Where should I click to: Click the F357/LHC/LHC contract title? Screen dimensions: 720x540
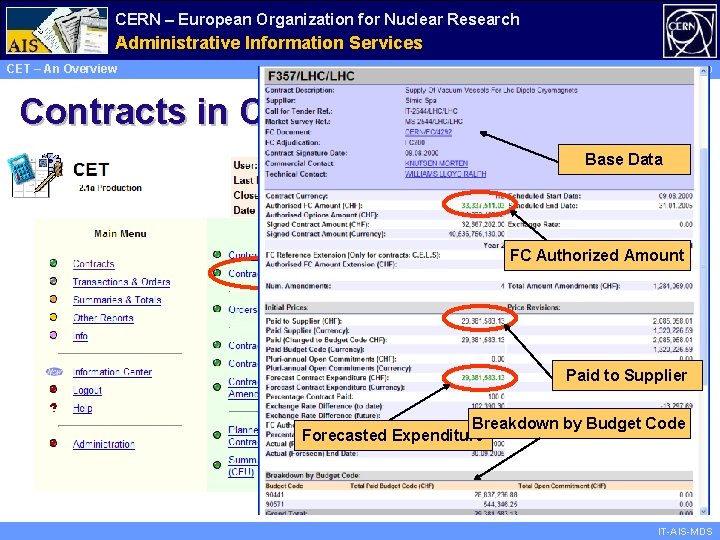point(311,76)
